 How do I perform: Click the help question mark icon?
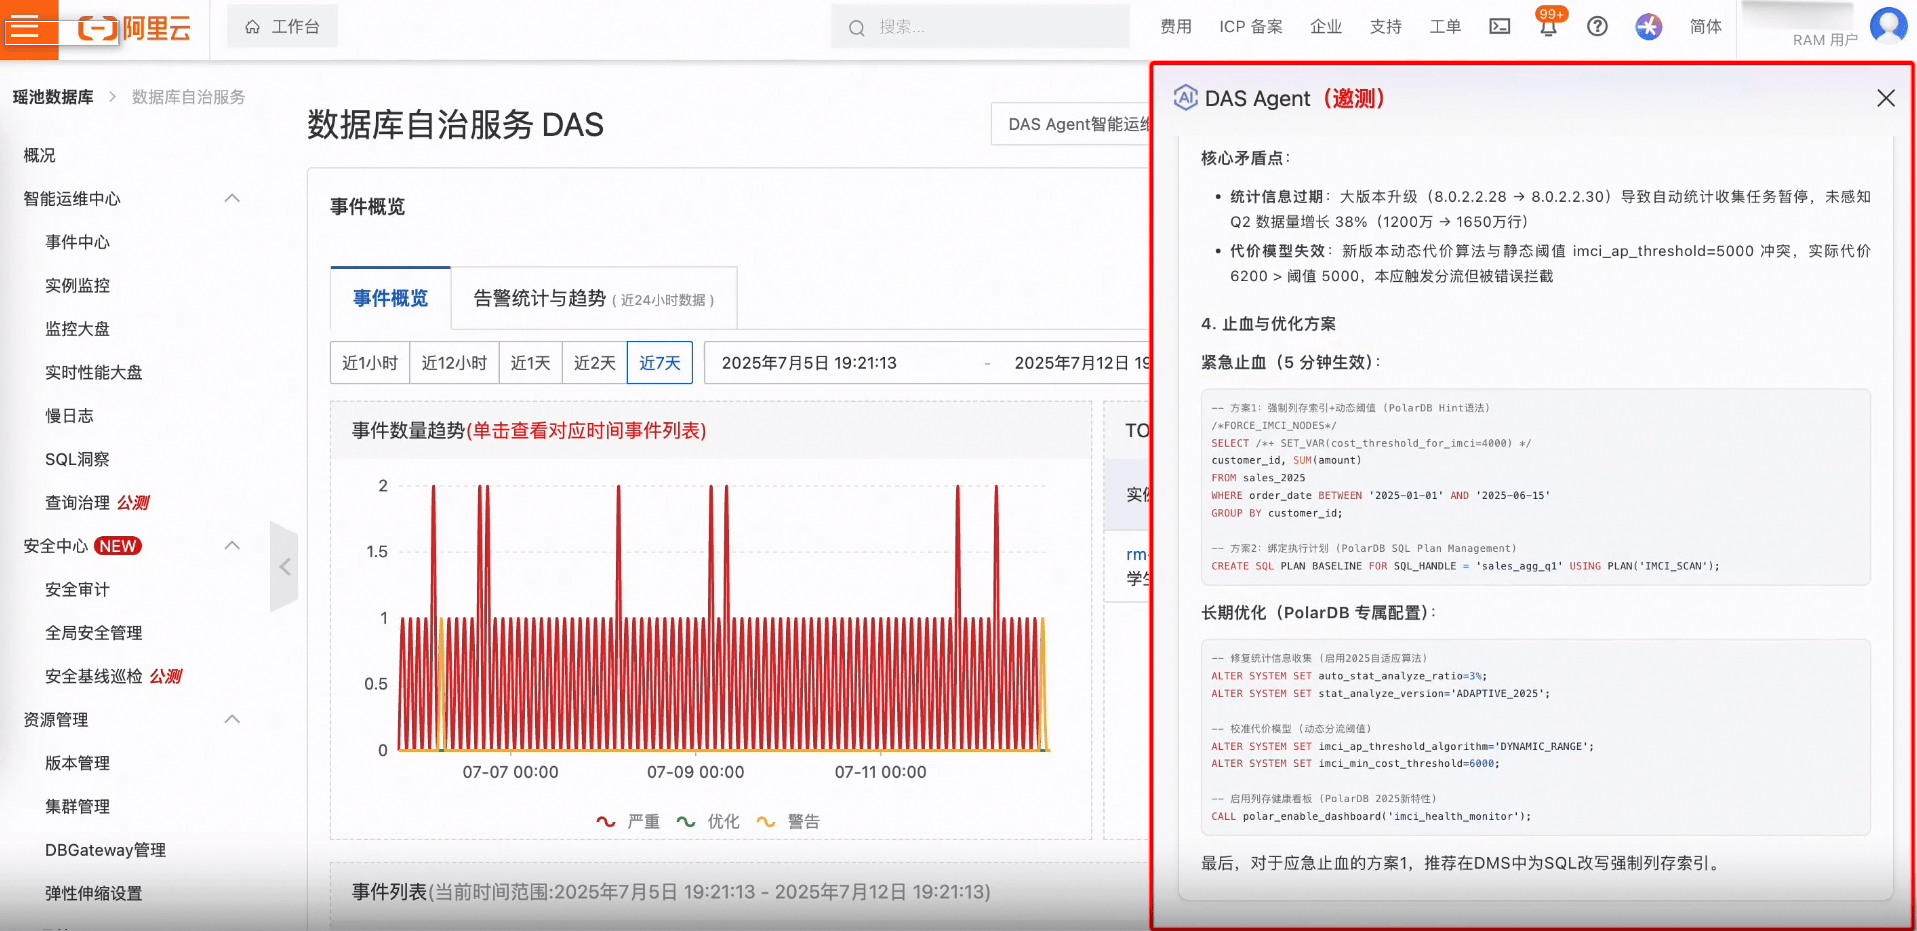tap(1597, 27)
